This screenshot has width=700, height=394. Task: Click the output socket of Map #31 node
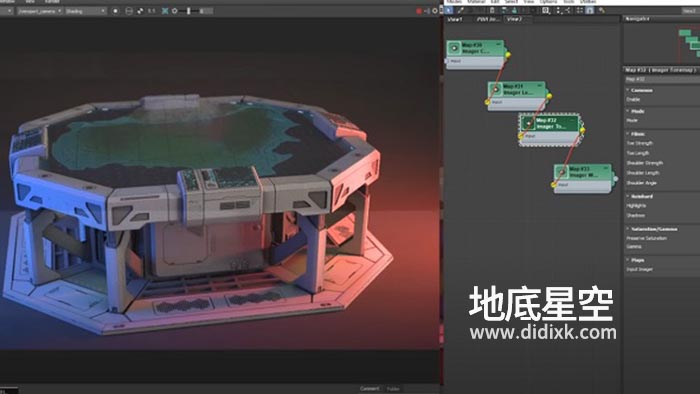pos(549,96)
